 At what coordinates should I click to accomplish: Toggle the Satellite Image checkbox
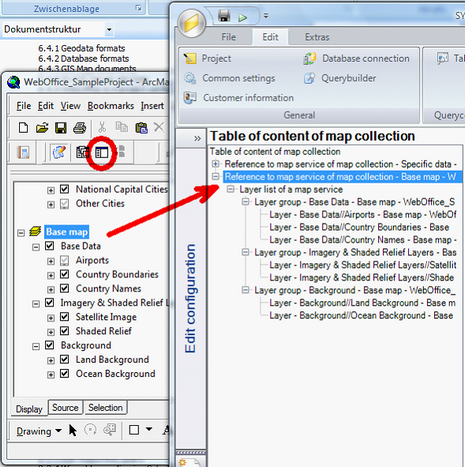click(65, 317)
